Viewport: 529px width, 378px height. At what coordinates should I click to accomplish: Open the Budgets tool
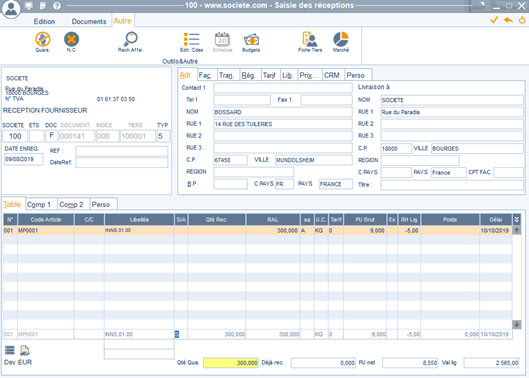(251, 39)
